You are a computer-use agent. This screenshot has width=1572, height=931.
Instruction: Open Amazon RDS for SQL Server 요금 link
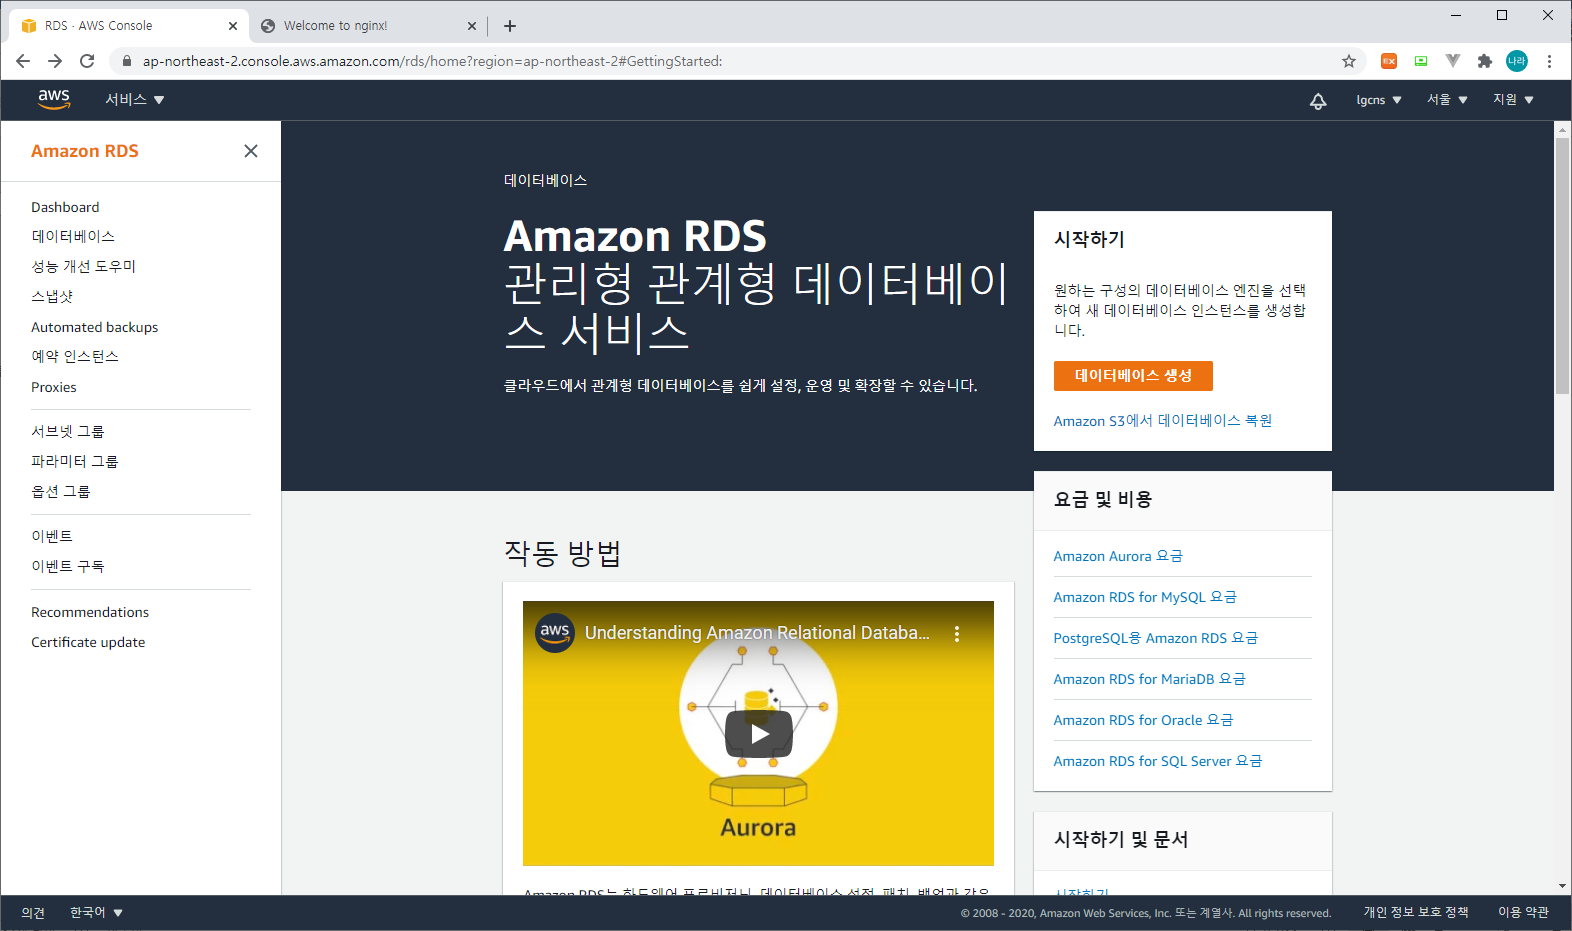[x=1158, y=761]
